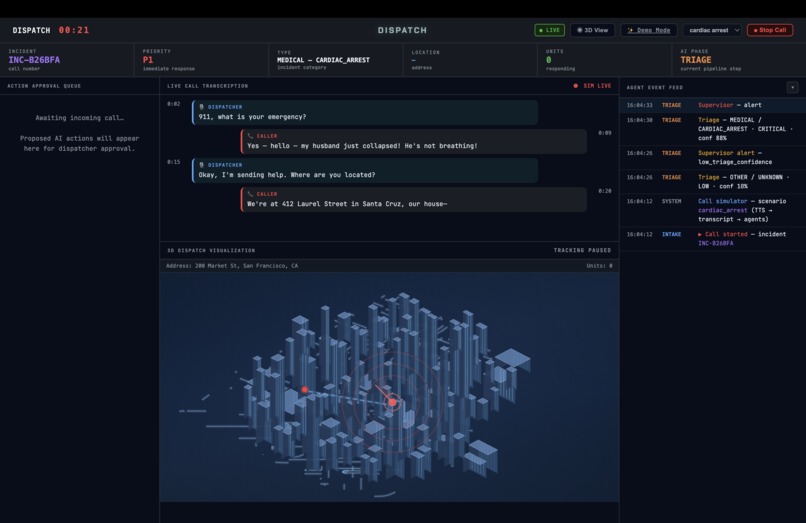Select the 'Supervisor alert — low_triage_confidence' event

[x=712, y=157]
